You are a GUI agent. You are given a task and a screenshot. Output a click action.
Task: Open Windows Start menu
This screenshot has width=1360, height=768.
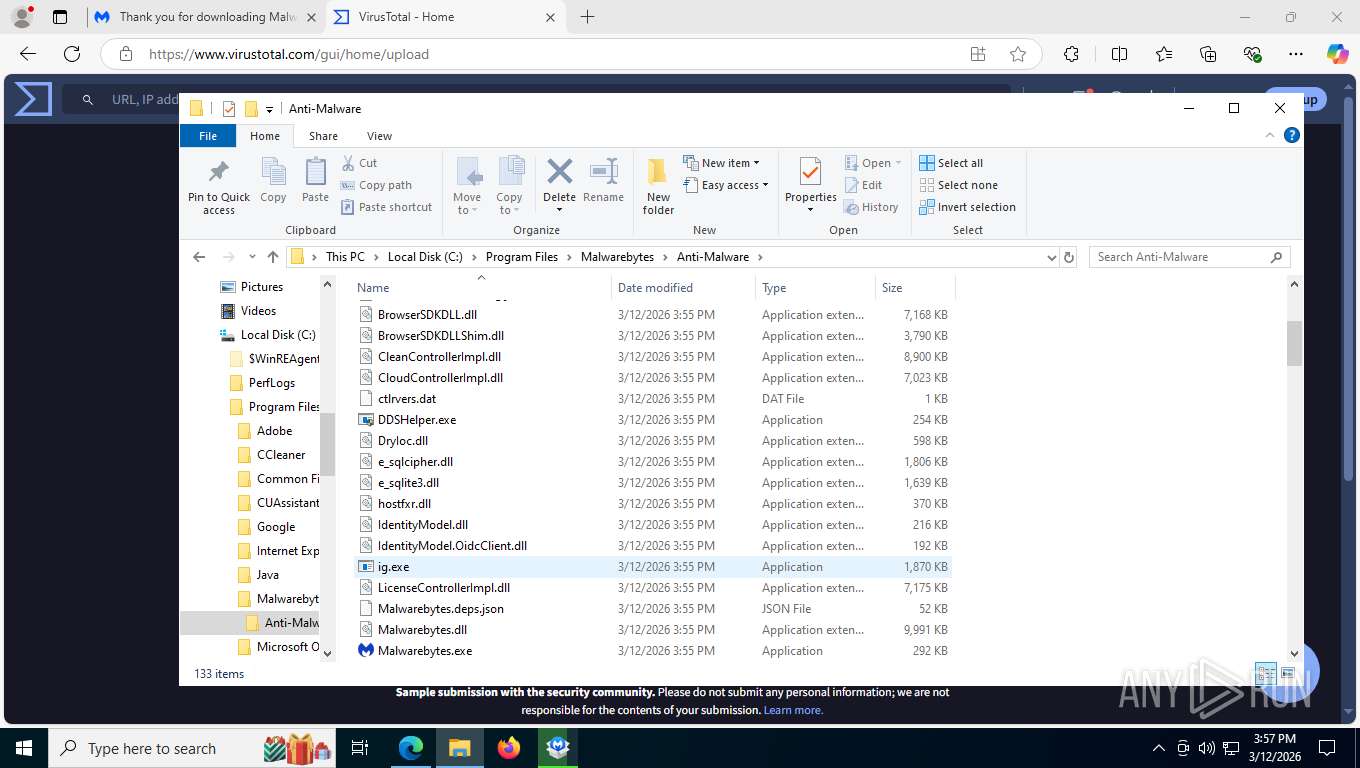[x=24, y=748]
